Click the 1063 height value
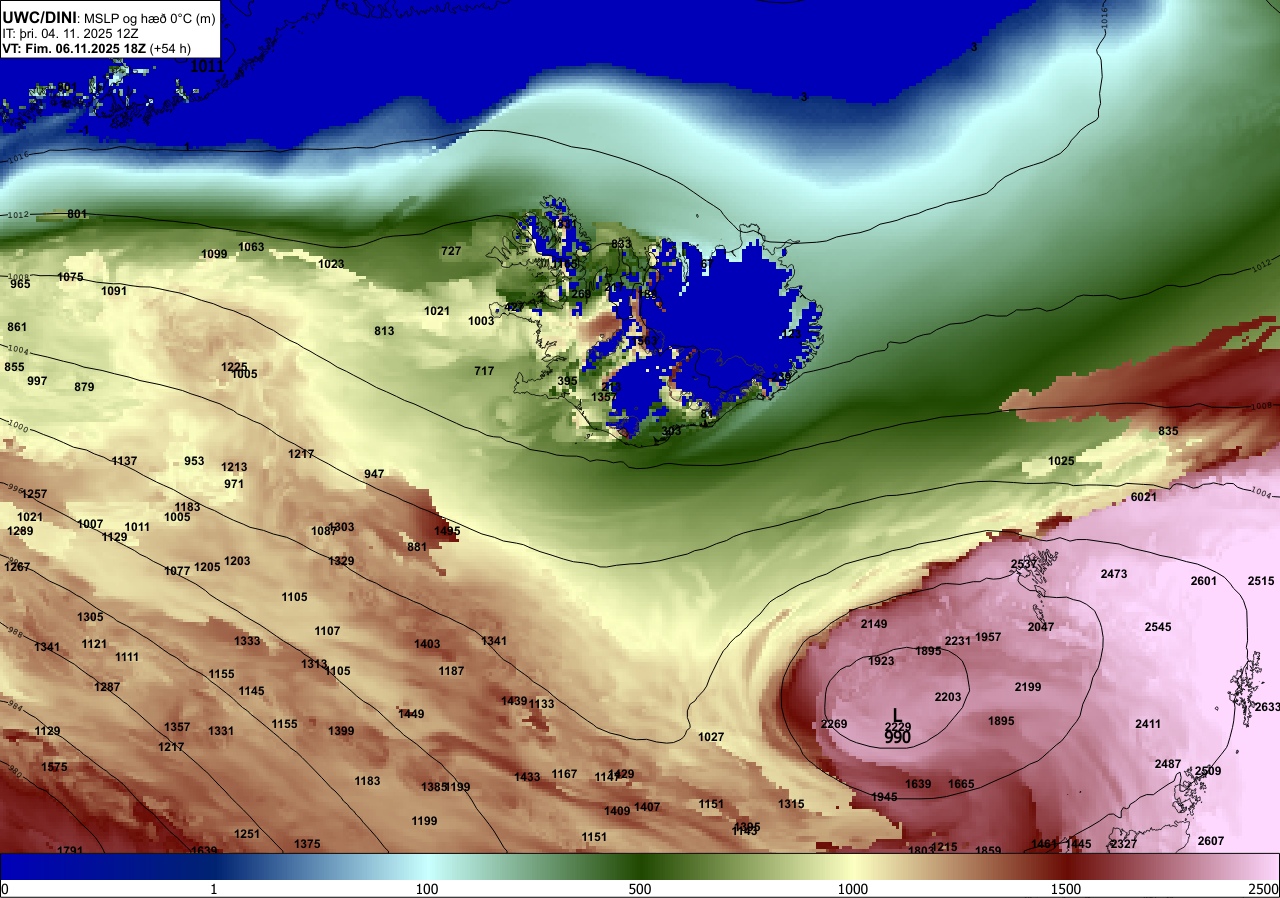This screenshot has width=1280, height=898. click(251, 247)
